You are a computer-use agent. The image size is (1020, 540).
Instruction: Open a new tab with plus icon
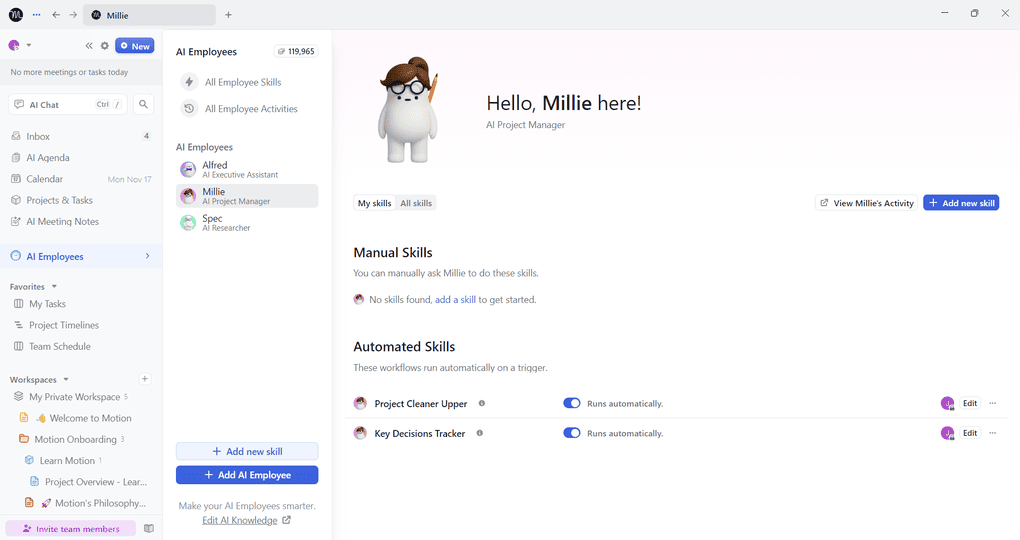228,14
